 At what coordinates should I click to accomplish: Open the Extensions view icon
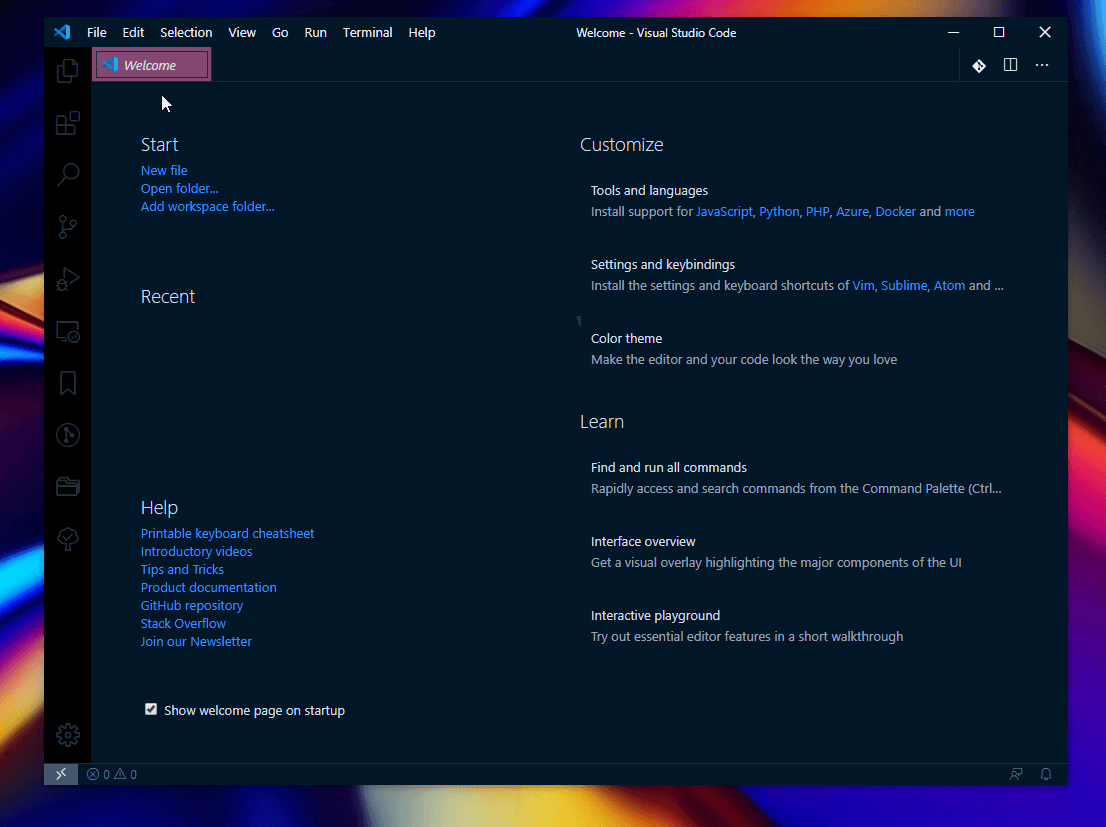coord(68,123)
